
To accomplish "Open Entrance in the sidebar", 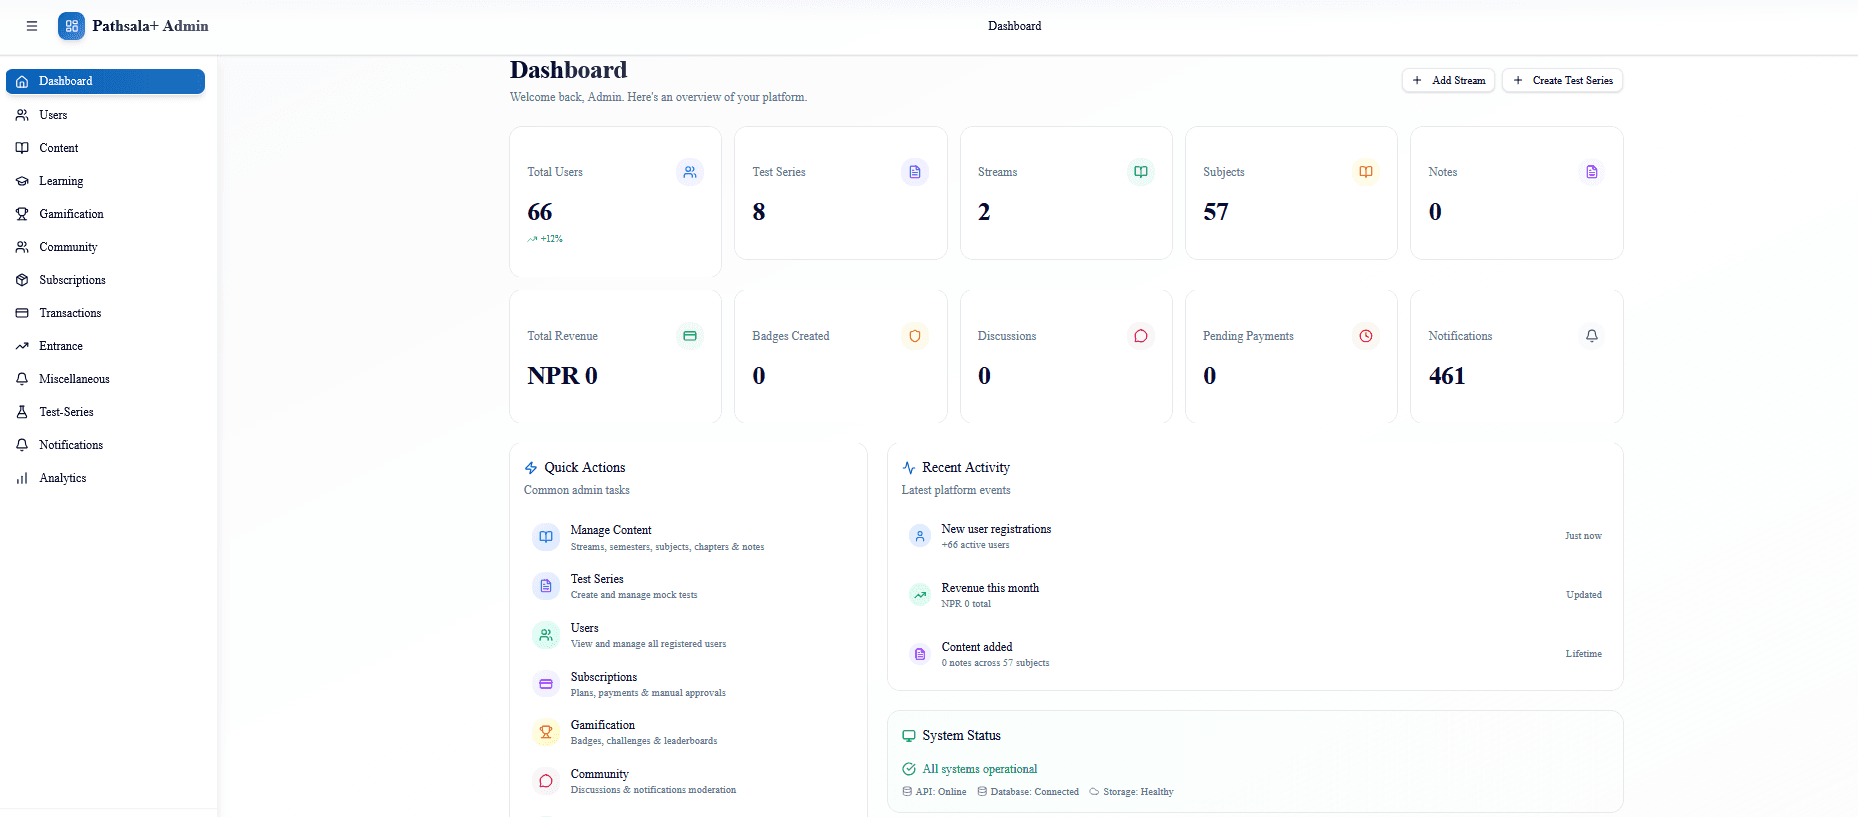I will tap(105, 346).
